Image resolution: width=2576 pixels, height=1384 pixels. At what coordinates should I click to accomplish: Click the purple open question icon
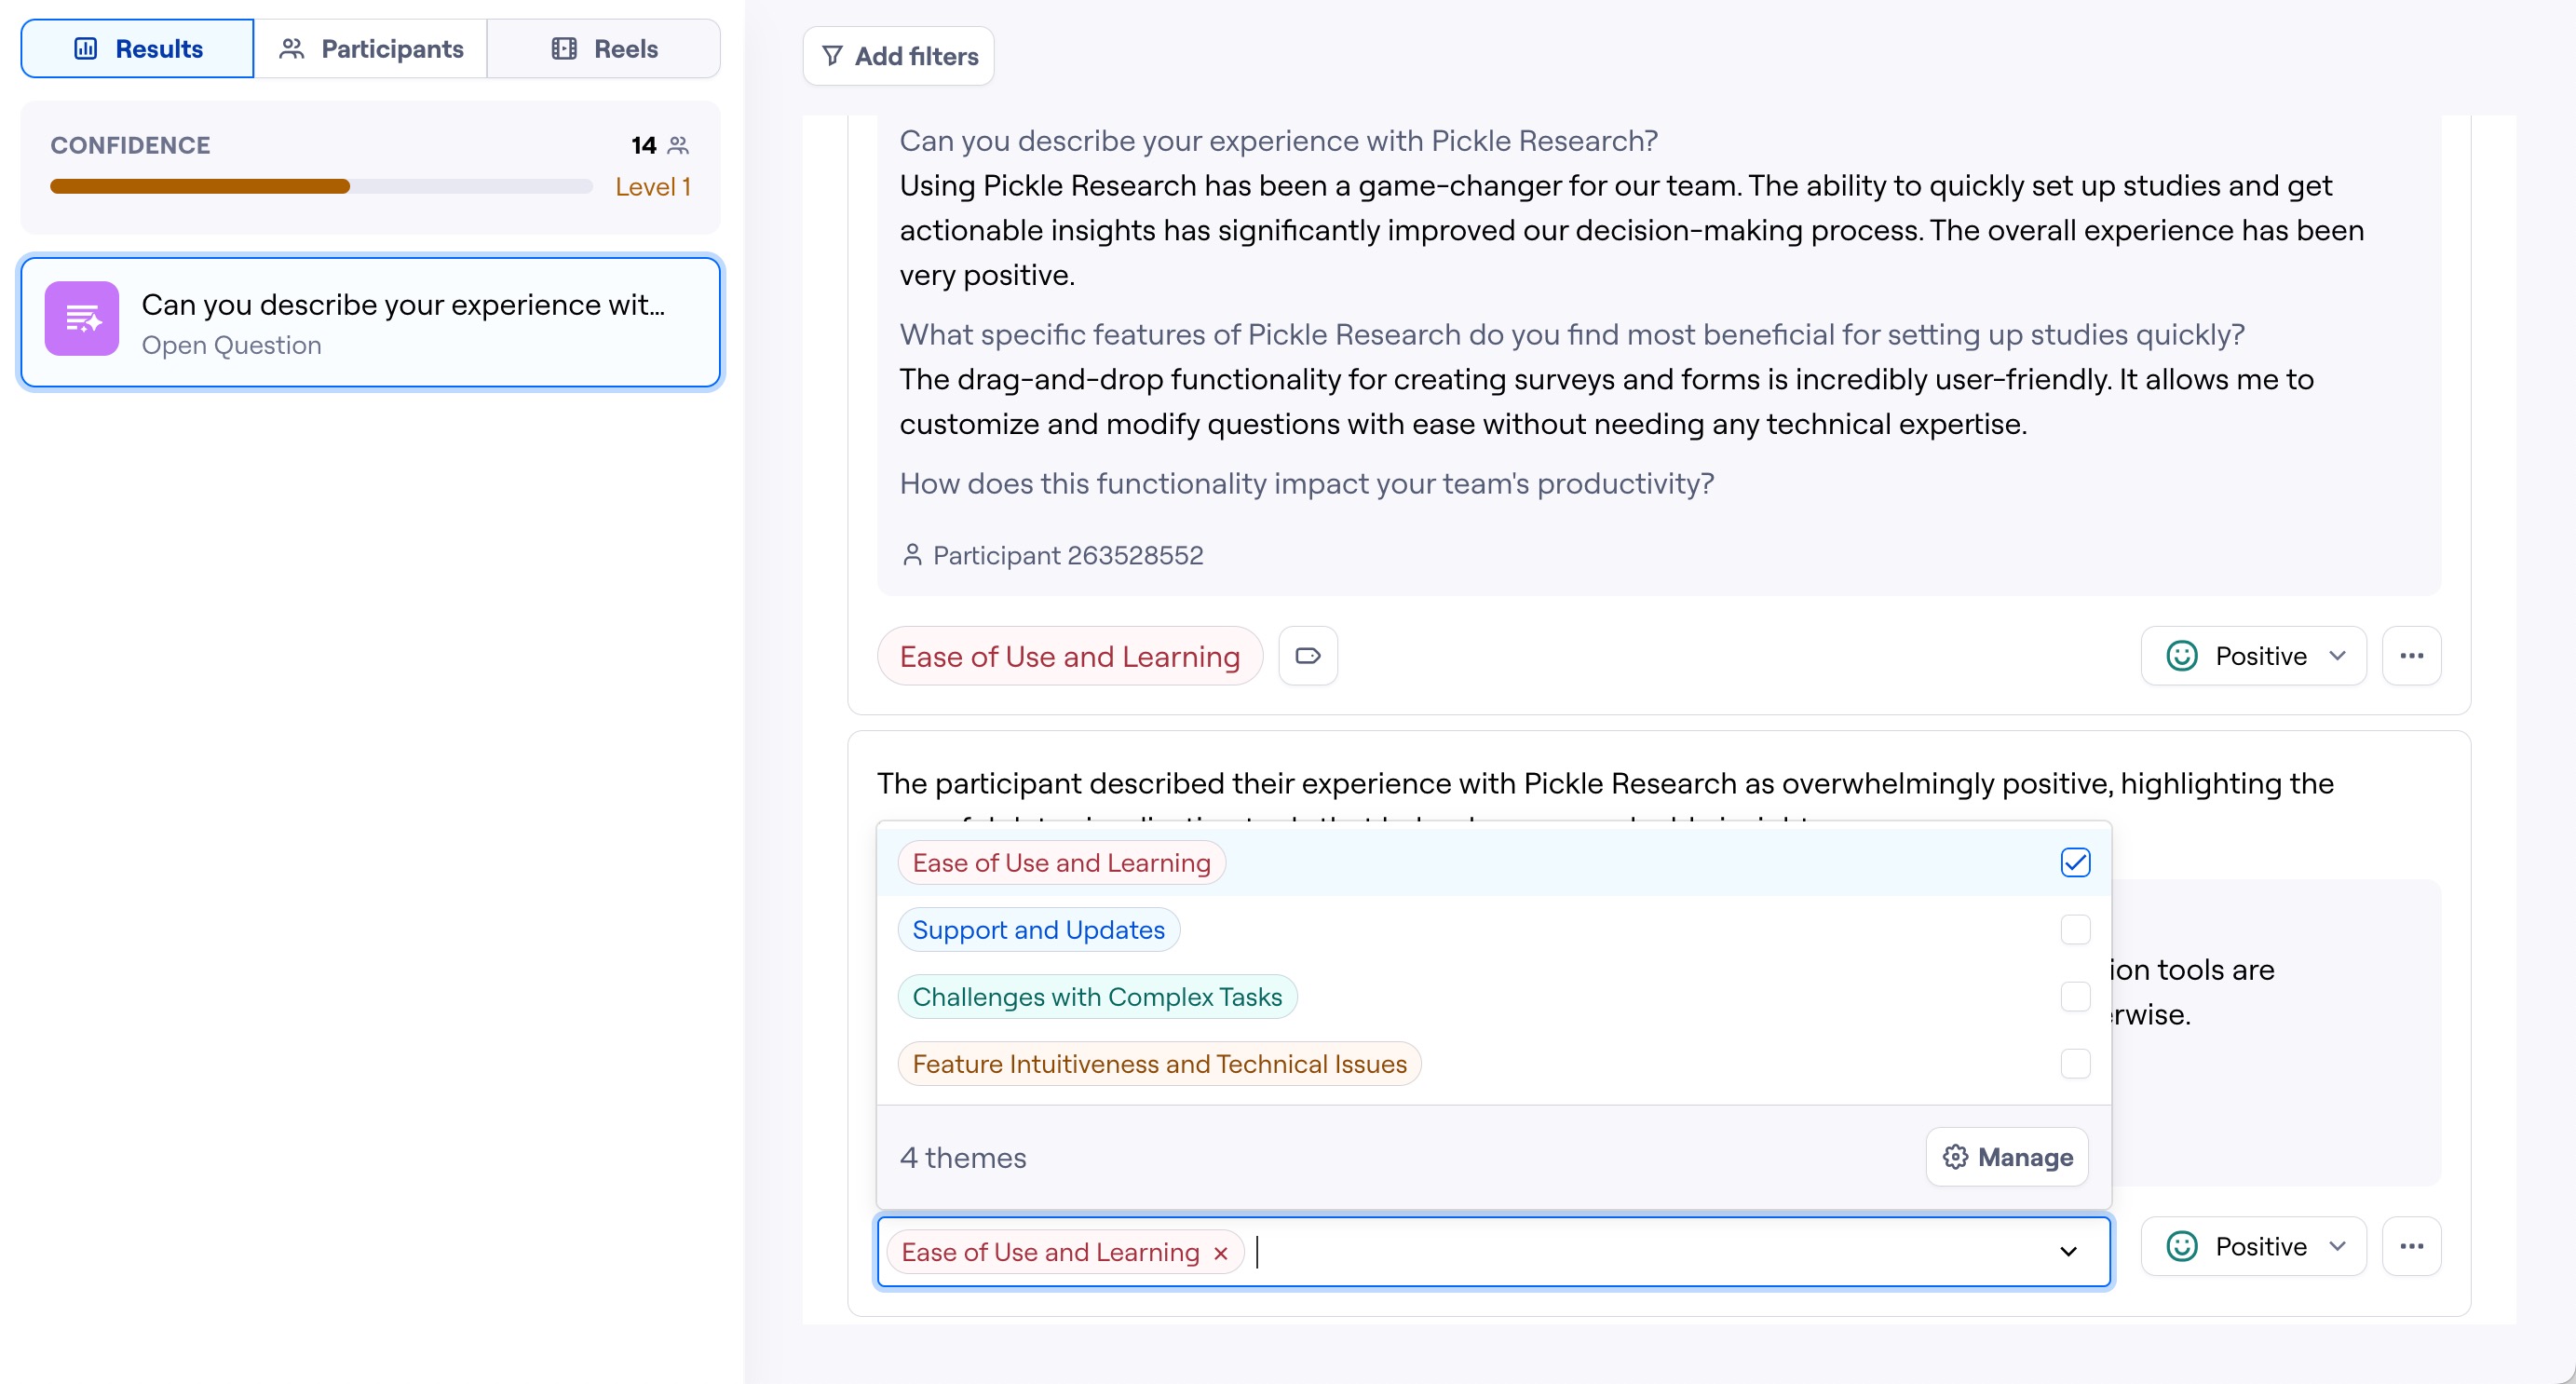point(82,319)
